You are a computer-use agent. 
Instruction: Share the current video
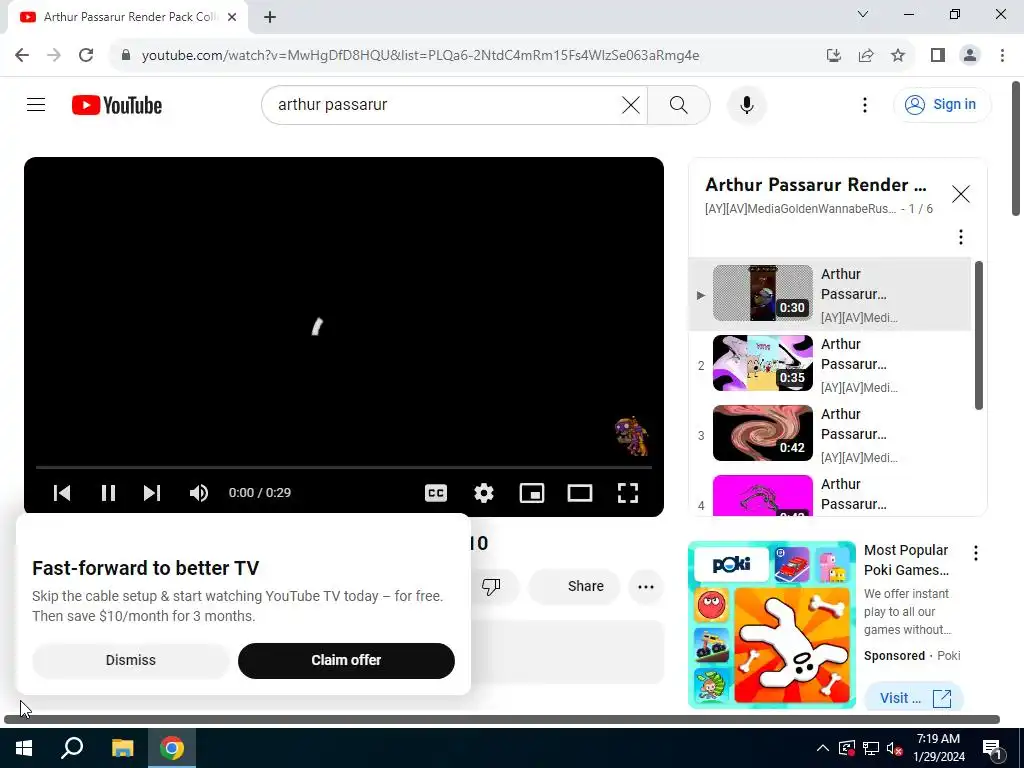pos(573,586)
